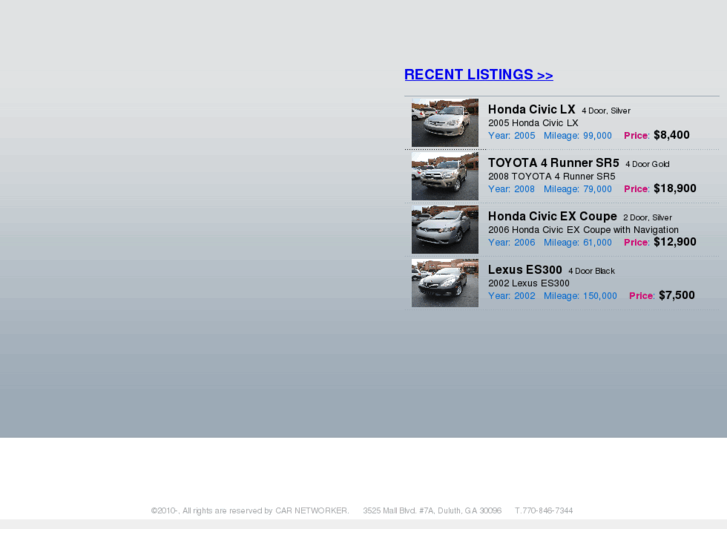Click 'Mileage: 99,000' text
The height and width of the screenshot is (545, 727).
tap(578, 135)
